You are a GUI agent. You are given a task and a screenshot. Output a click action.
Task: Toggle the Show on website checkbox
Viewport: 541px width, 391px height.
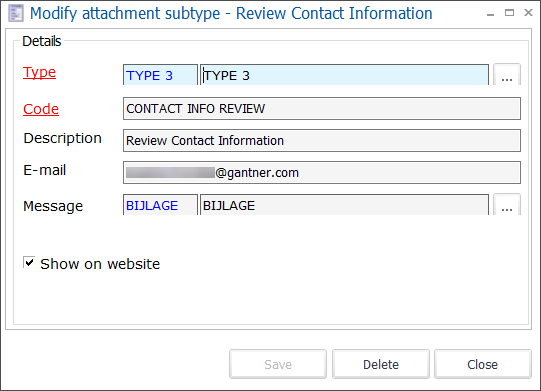[x=29, y=262]
